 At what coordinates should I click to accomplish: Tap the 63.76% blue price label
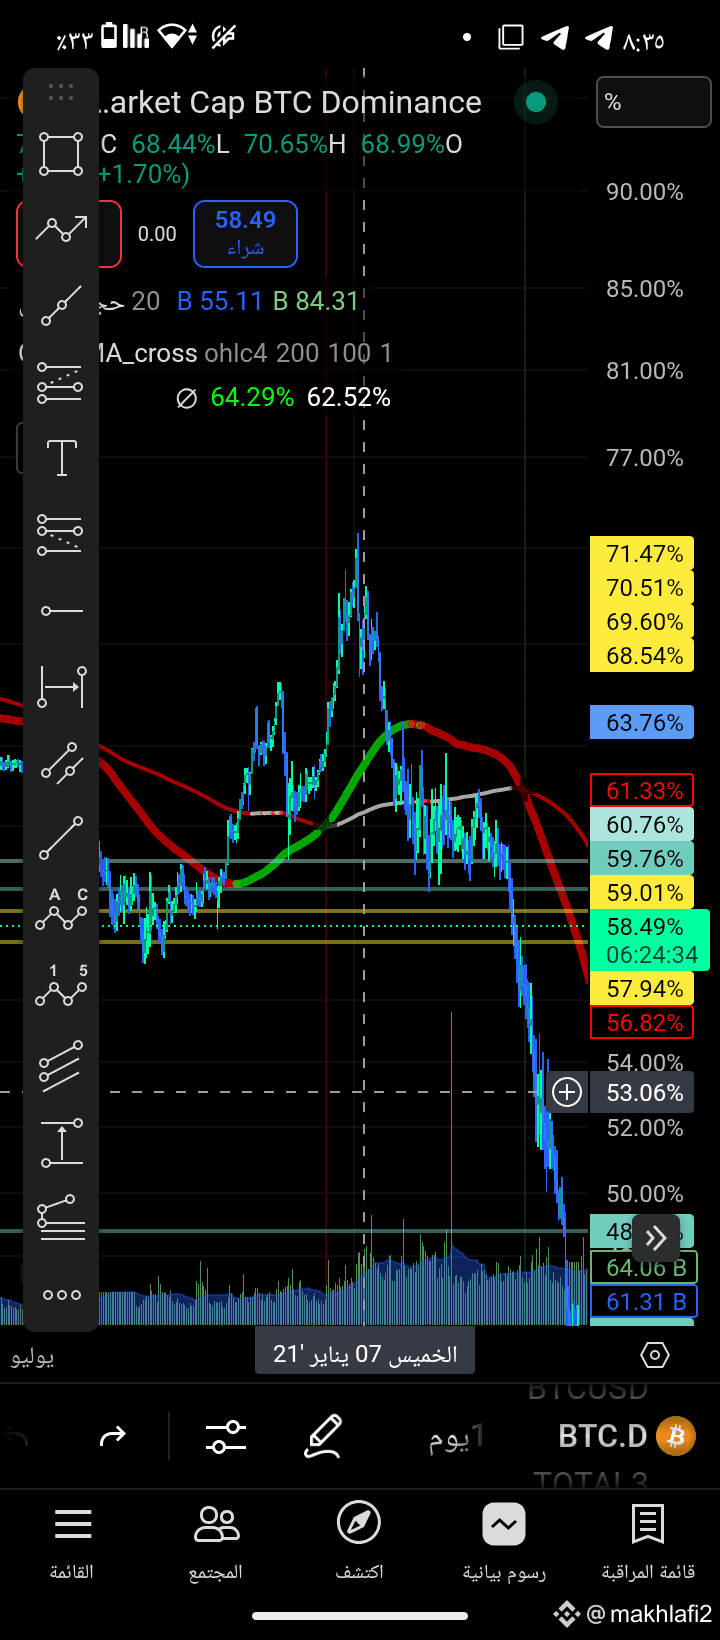coord(642,723)
